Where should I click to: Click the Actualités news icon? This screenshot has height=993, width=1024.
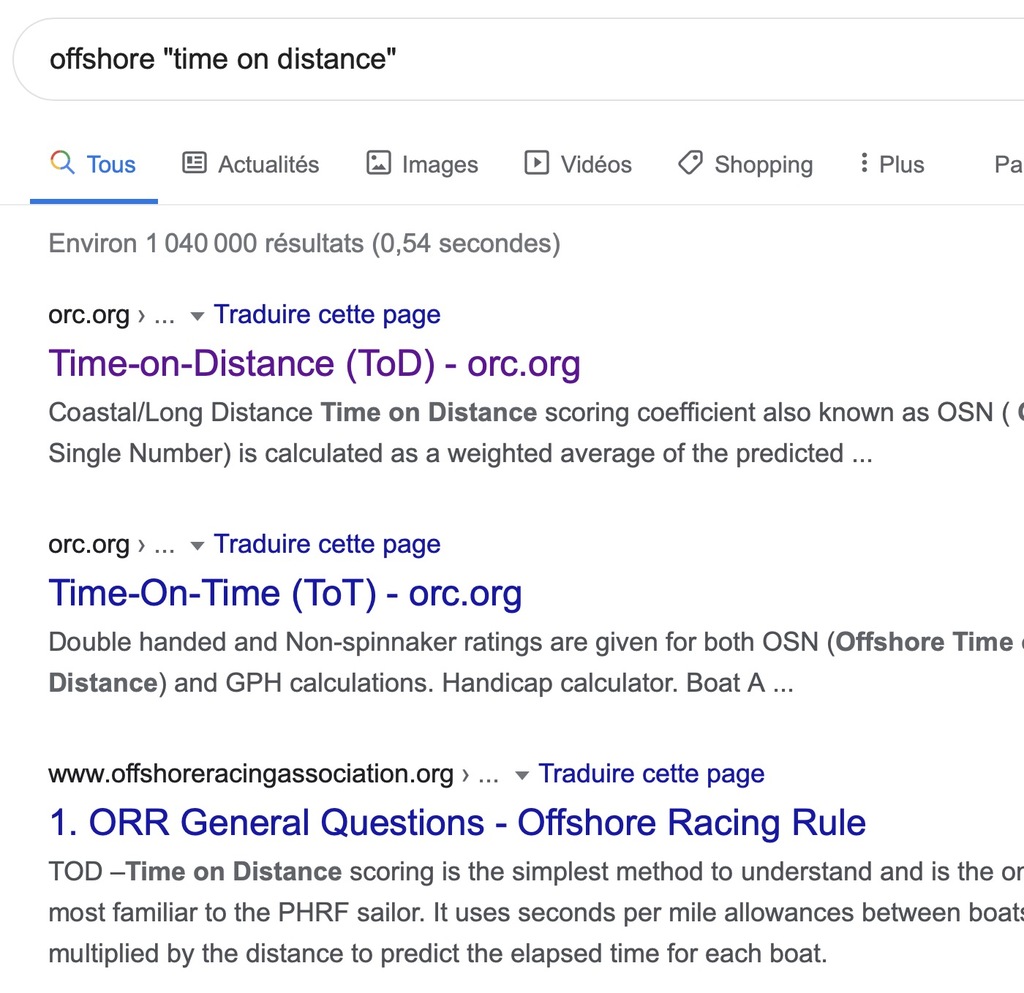(194, 162)
